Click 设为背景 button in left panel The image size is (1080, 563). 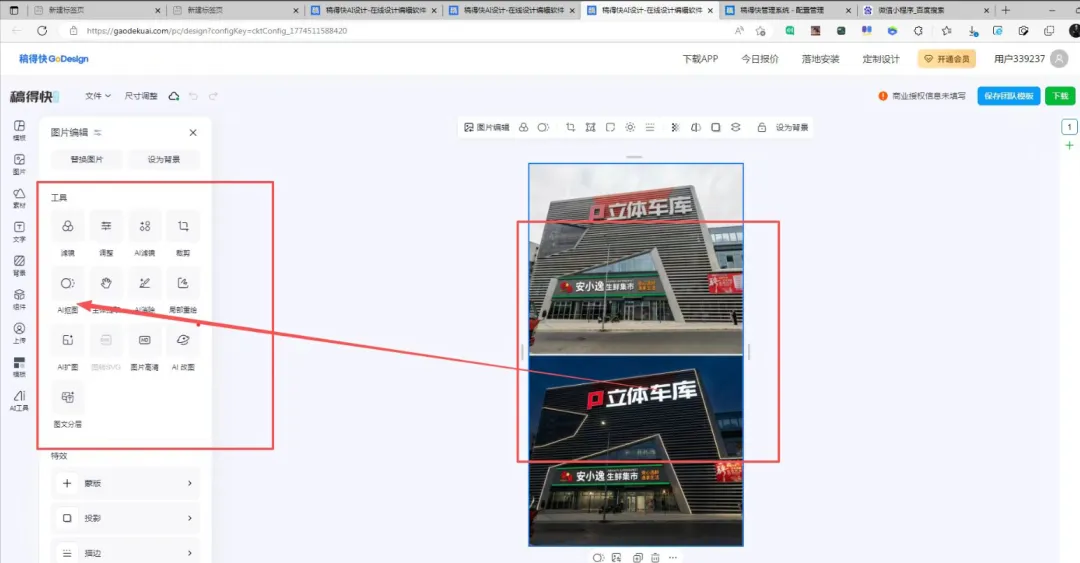164,159
